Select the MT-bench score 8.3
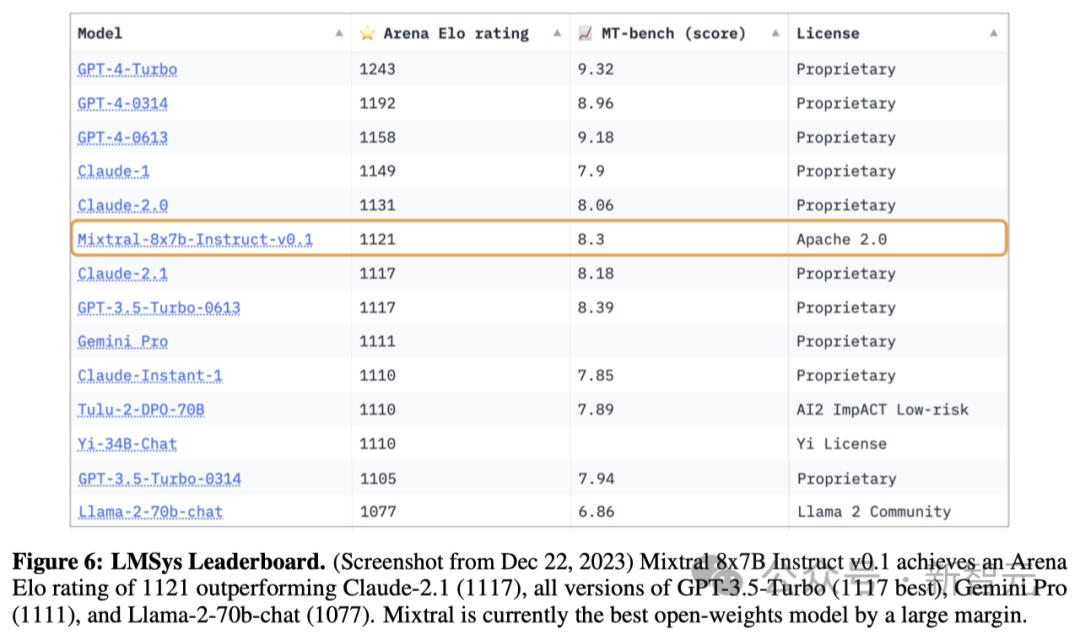This screenshot has width=1080, height=635. point(591,239)
